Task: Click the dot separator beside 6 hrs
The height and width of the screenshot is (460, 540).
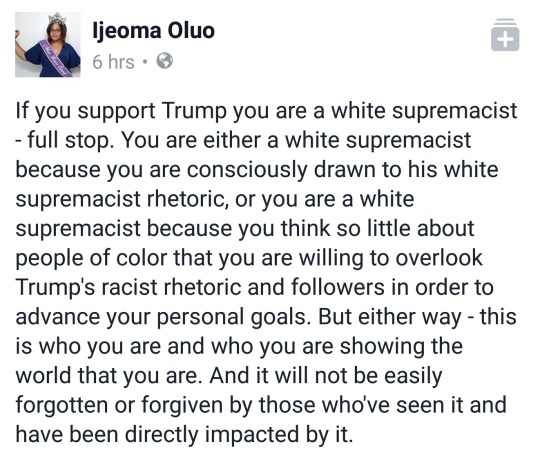Action: 145,62
